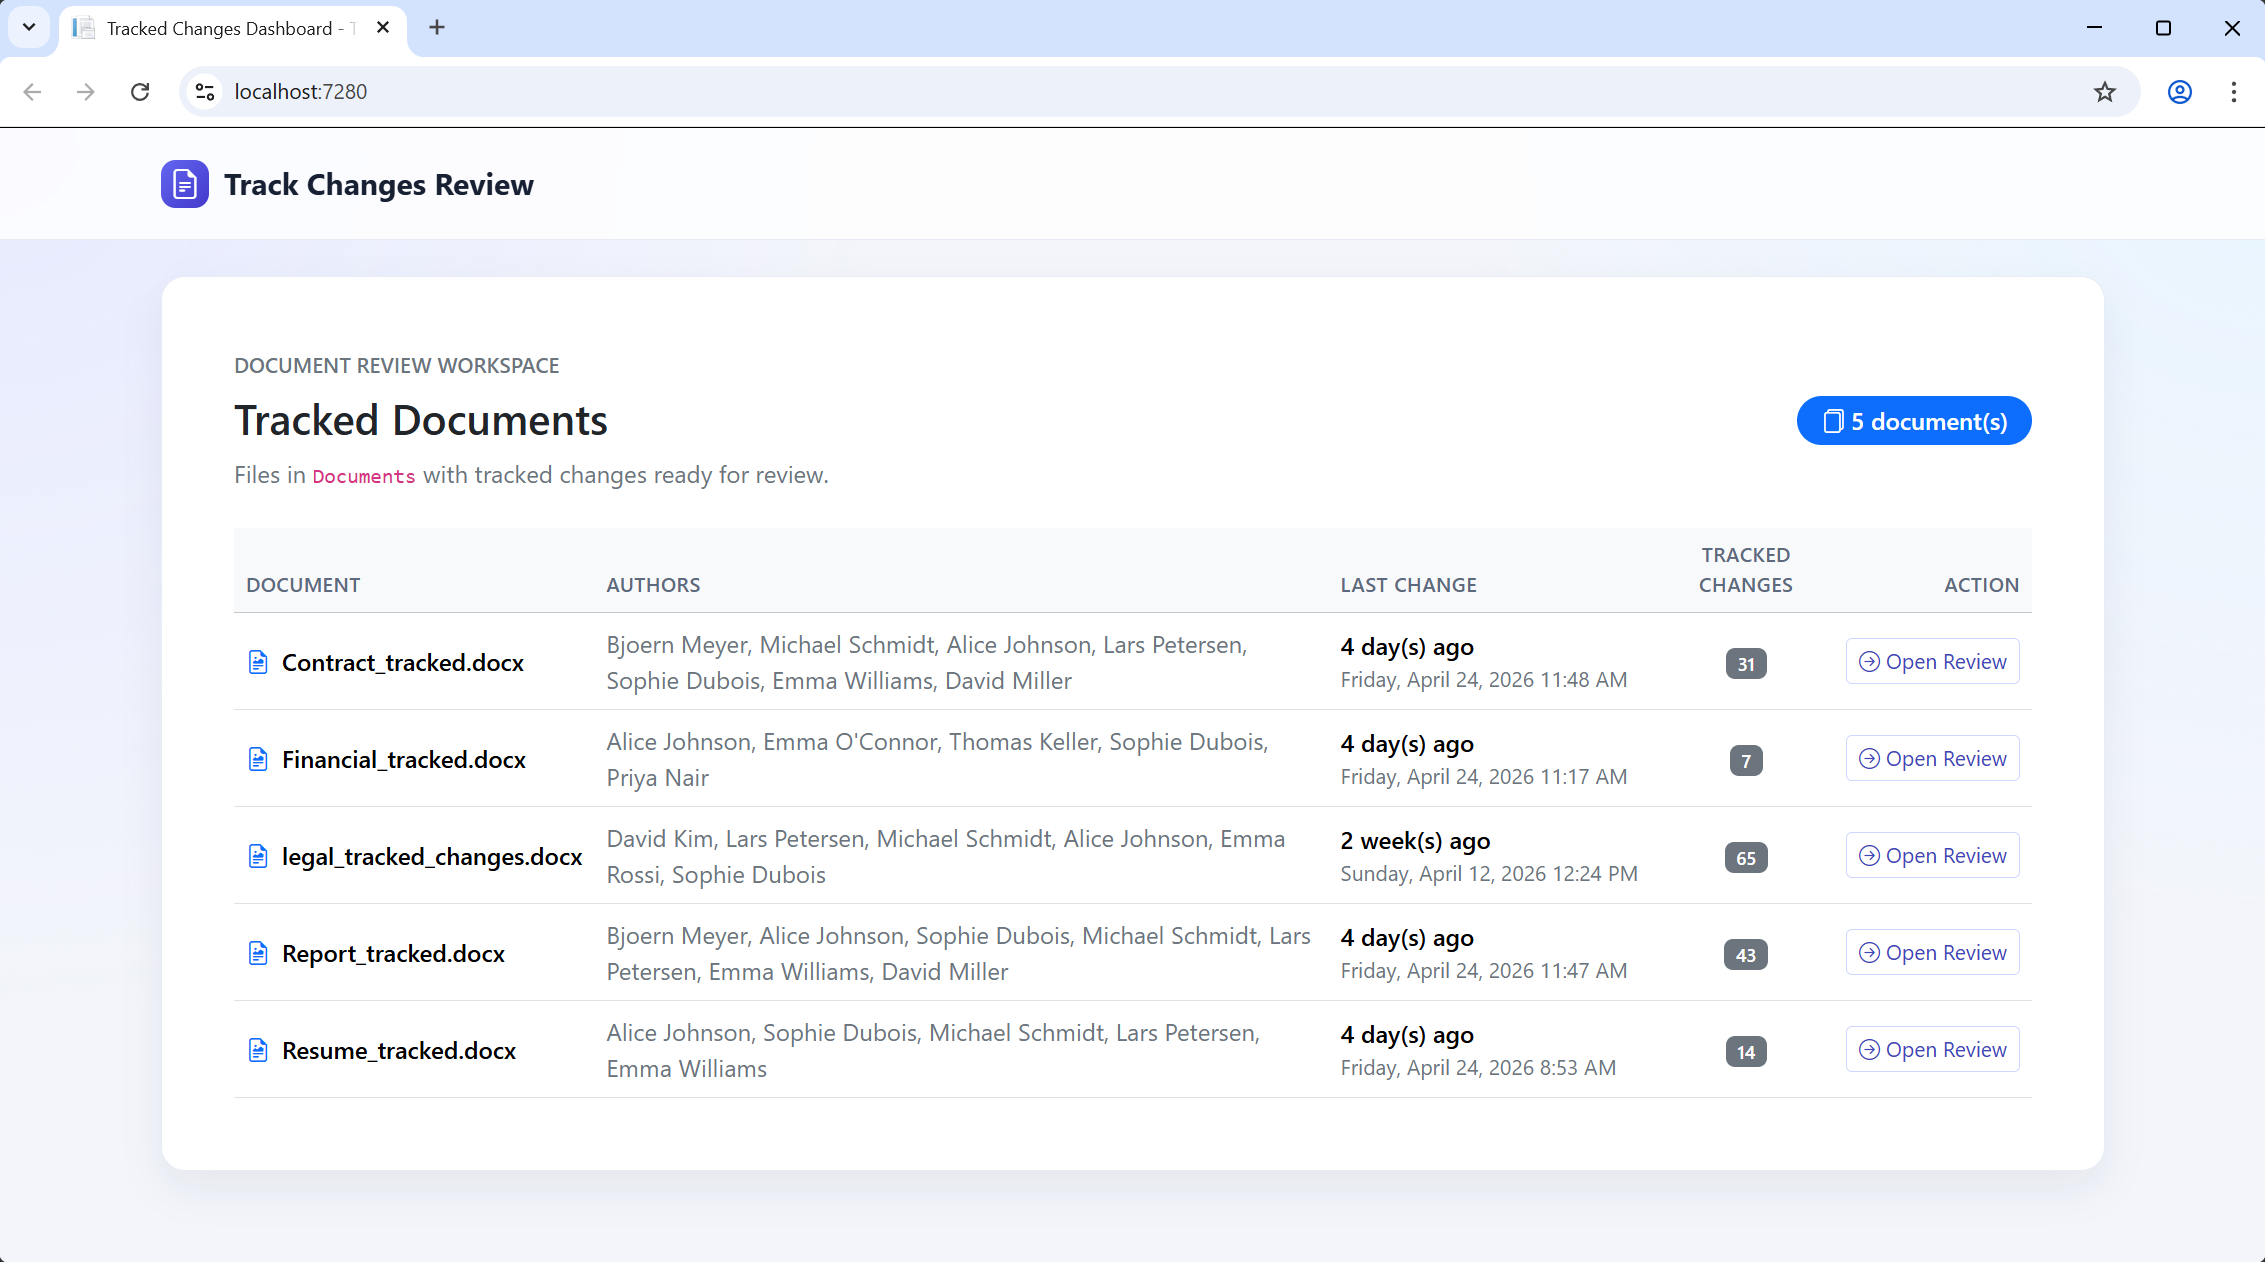Open a new browser tab
Screen dimensions: 2265x1262
click(437, 28)
